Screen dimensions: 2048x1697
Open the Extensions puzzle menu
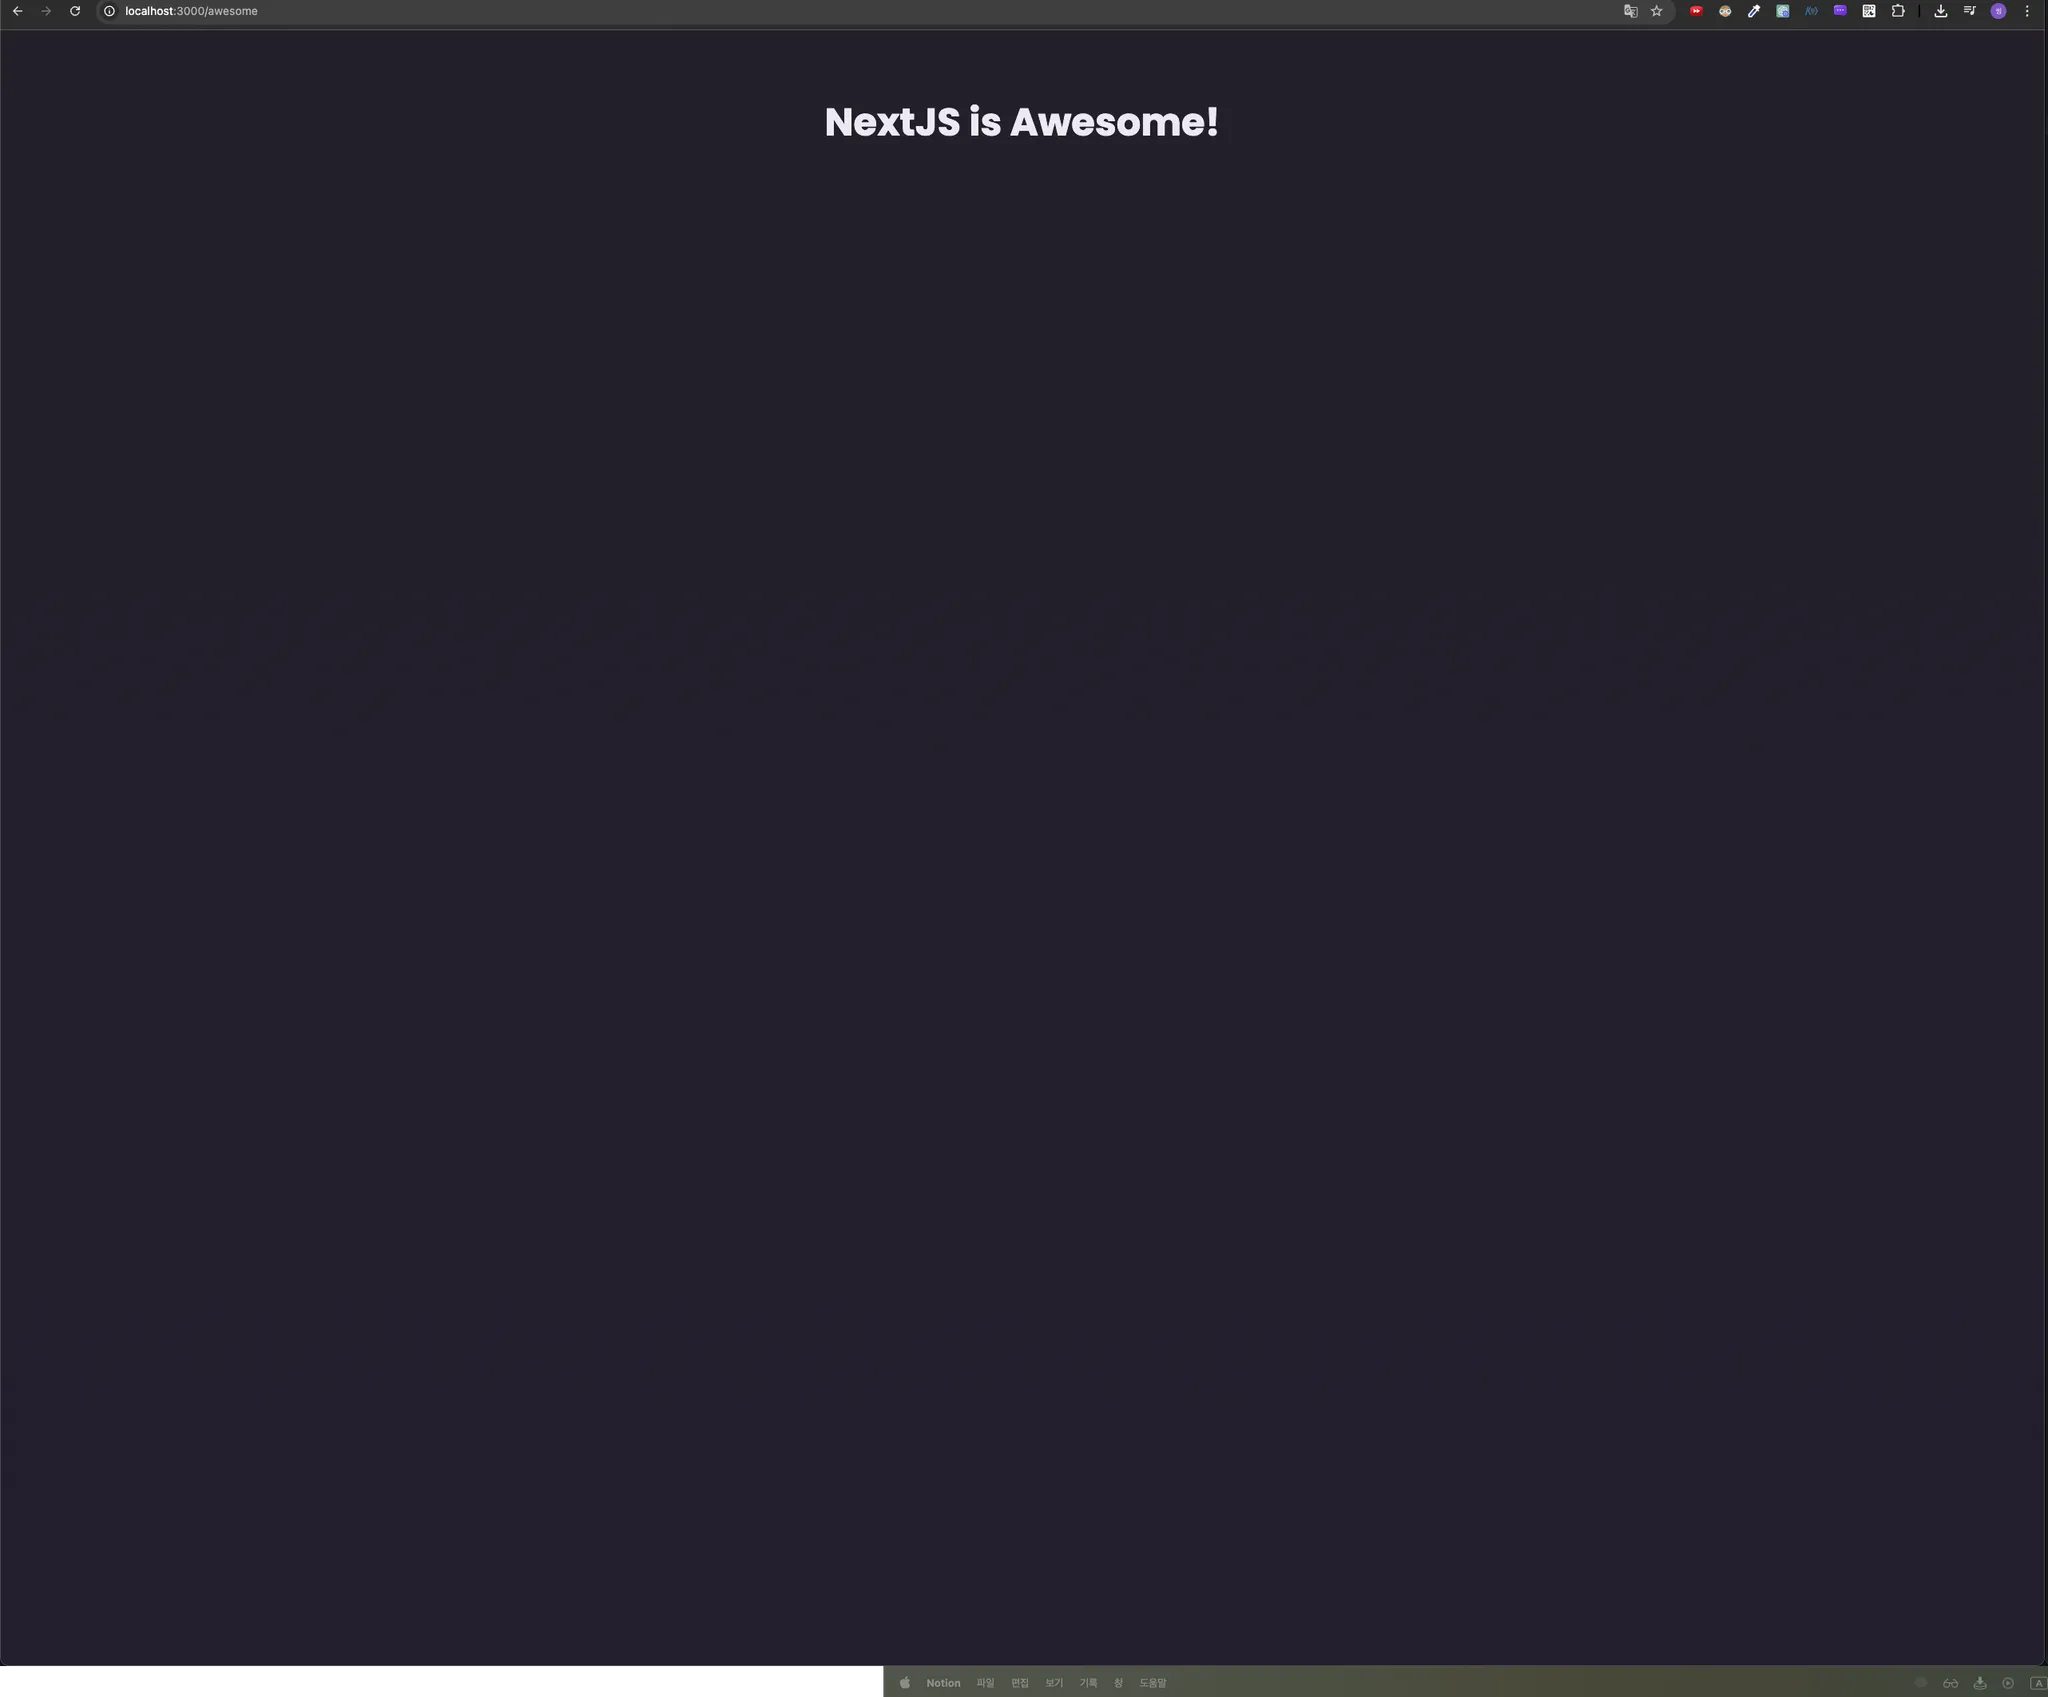pyautogui.click(x=1898, y=11)
